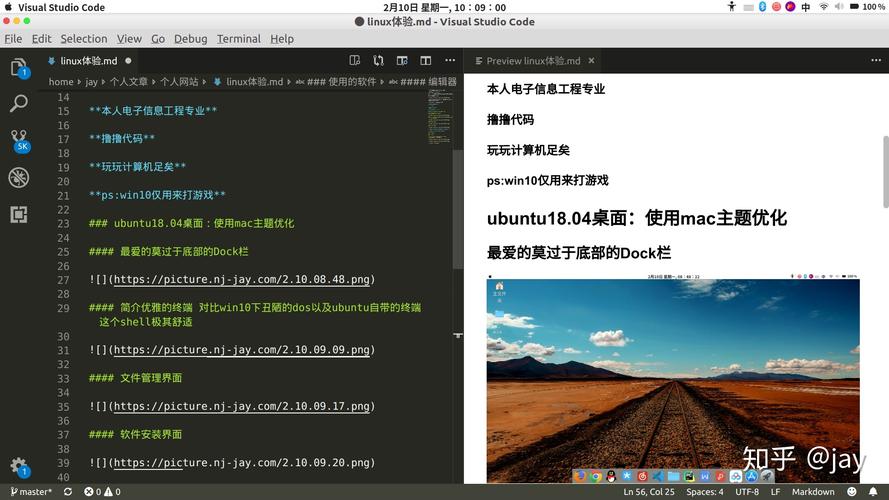Select Markdown language mode
This screenshot has width=889, height=500.
click(813, 492)
